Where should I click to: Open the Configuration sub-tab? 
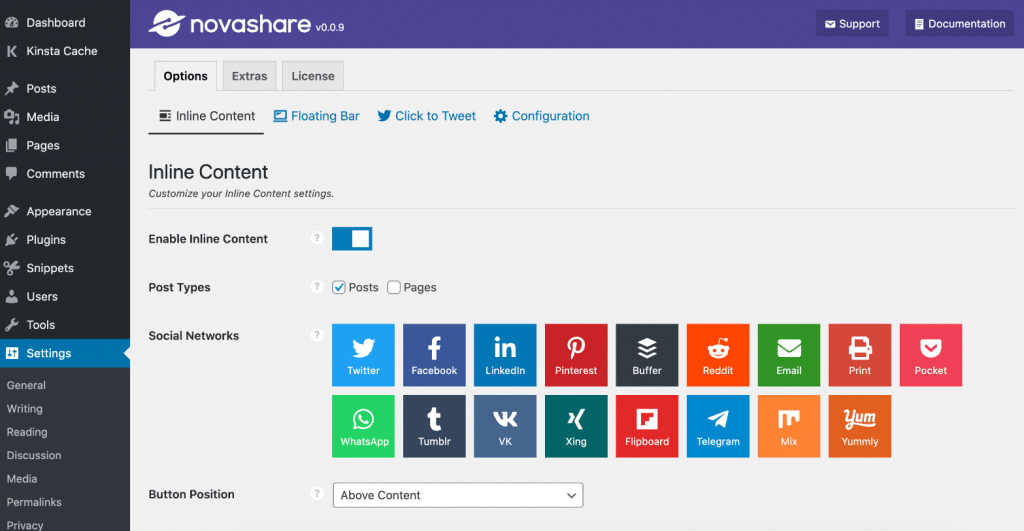coord(541,116)
